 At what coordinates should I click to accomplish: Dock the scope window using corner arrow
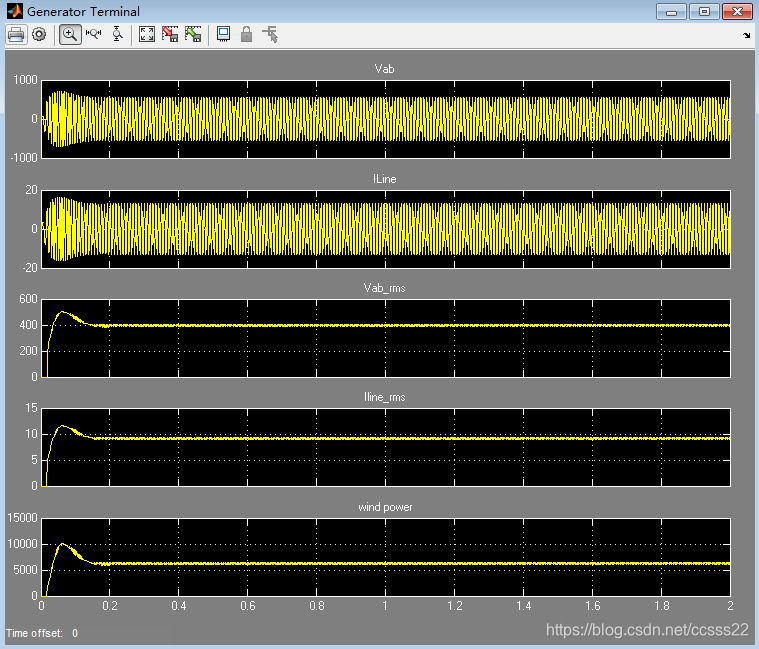pyautogui.click(x=746, y=35)
